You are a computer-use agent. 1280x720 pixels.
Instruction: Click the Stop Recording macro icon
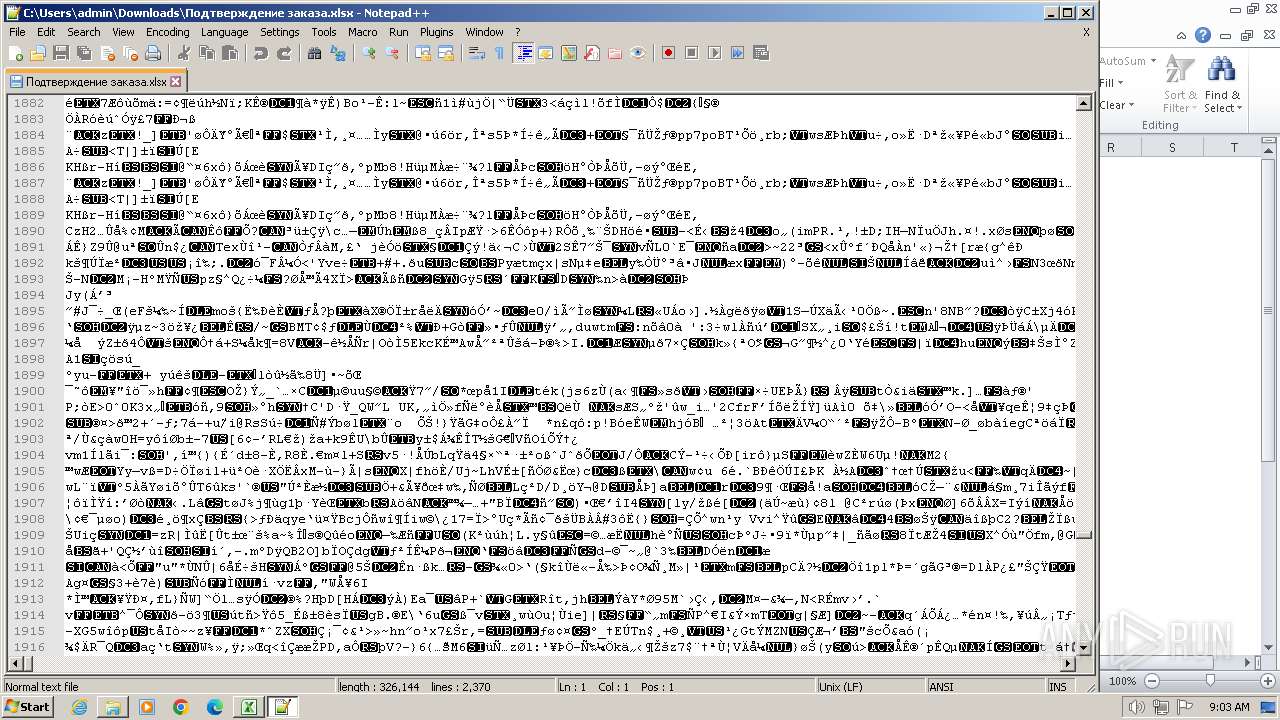[x=692, y=53]
